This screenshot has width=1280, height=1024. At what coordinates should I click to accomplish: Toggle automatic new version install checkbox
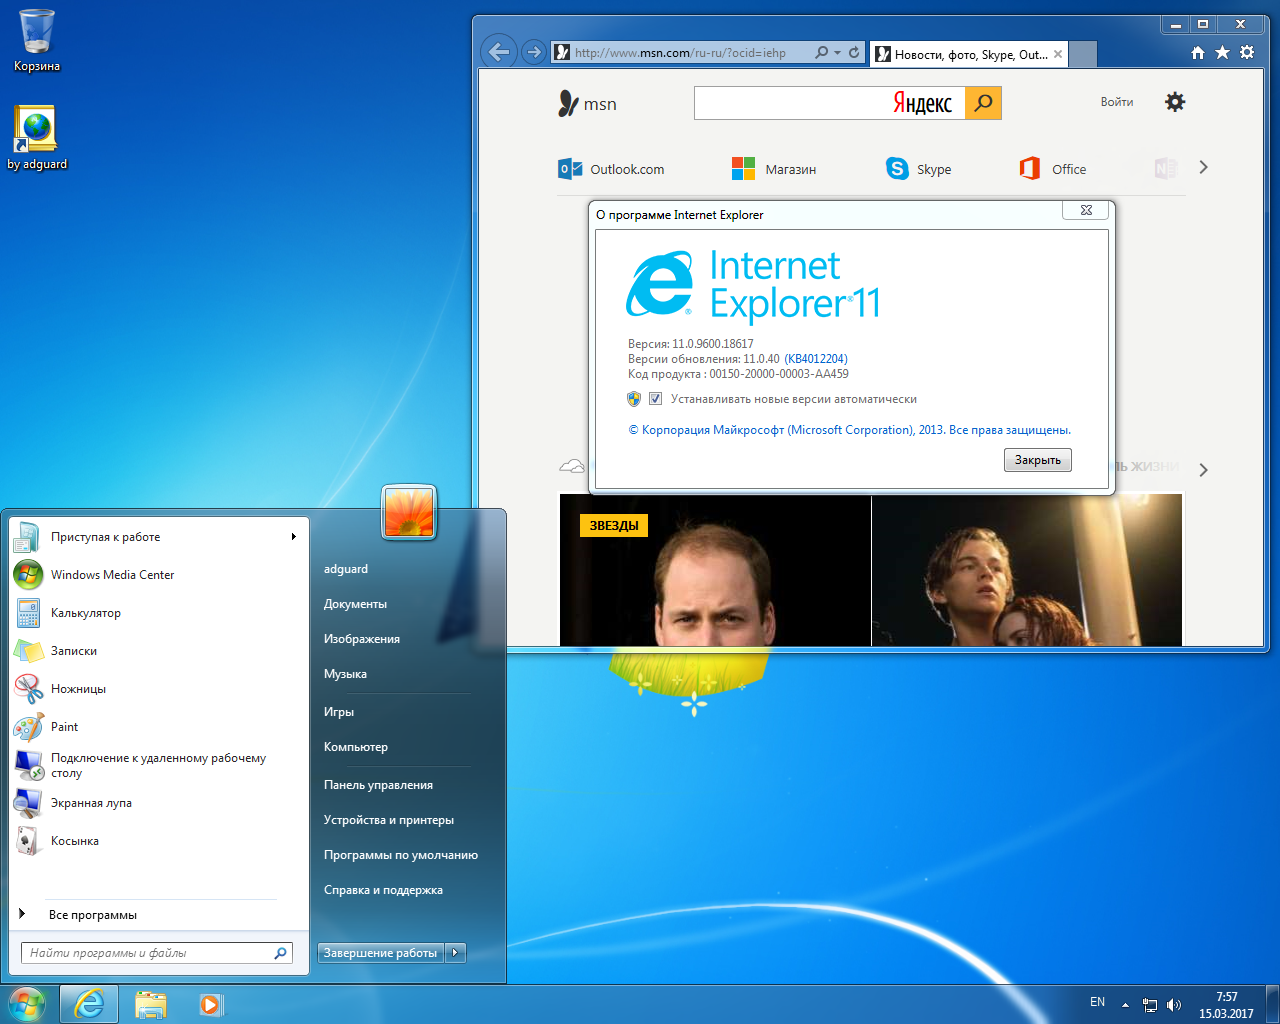coord(655,399)
